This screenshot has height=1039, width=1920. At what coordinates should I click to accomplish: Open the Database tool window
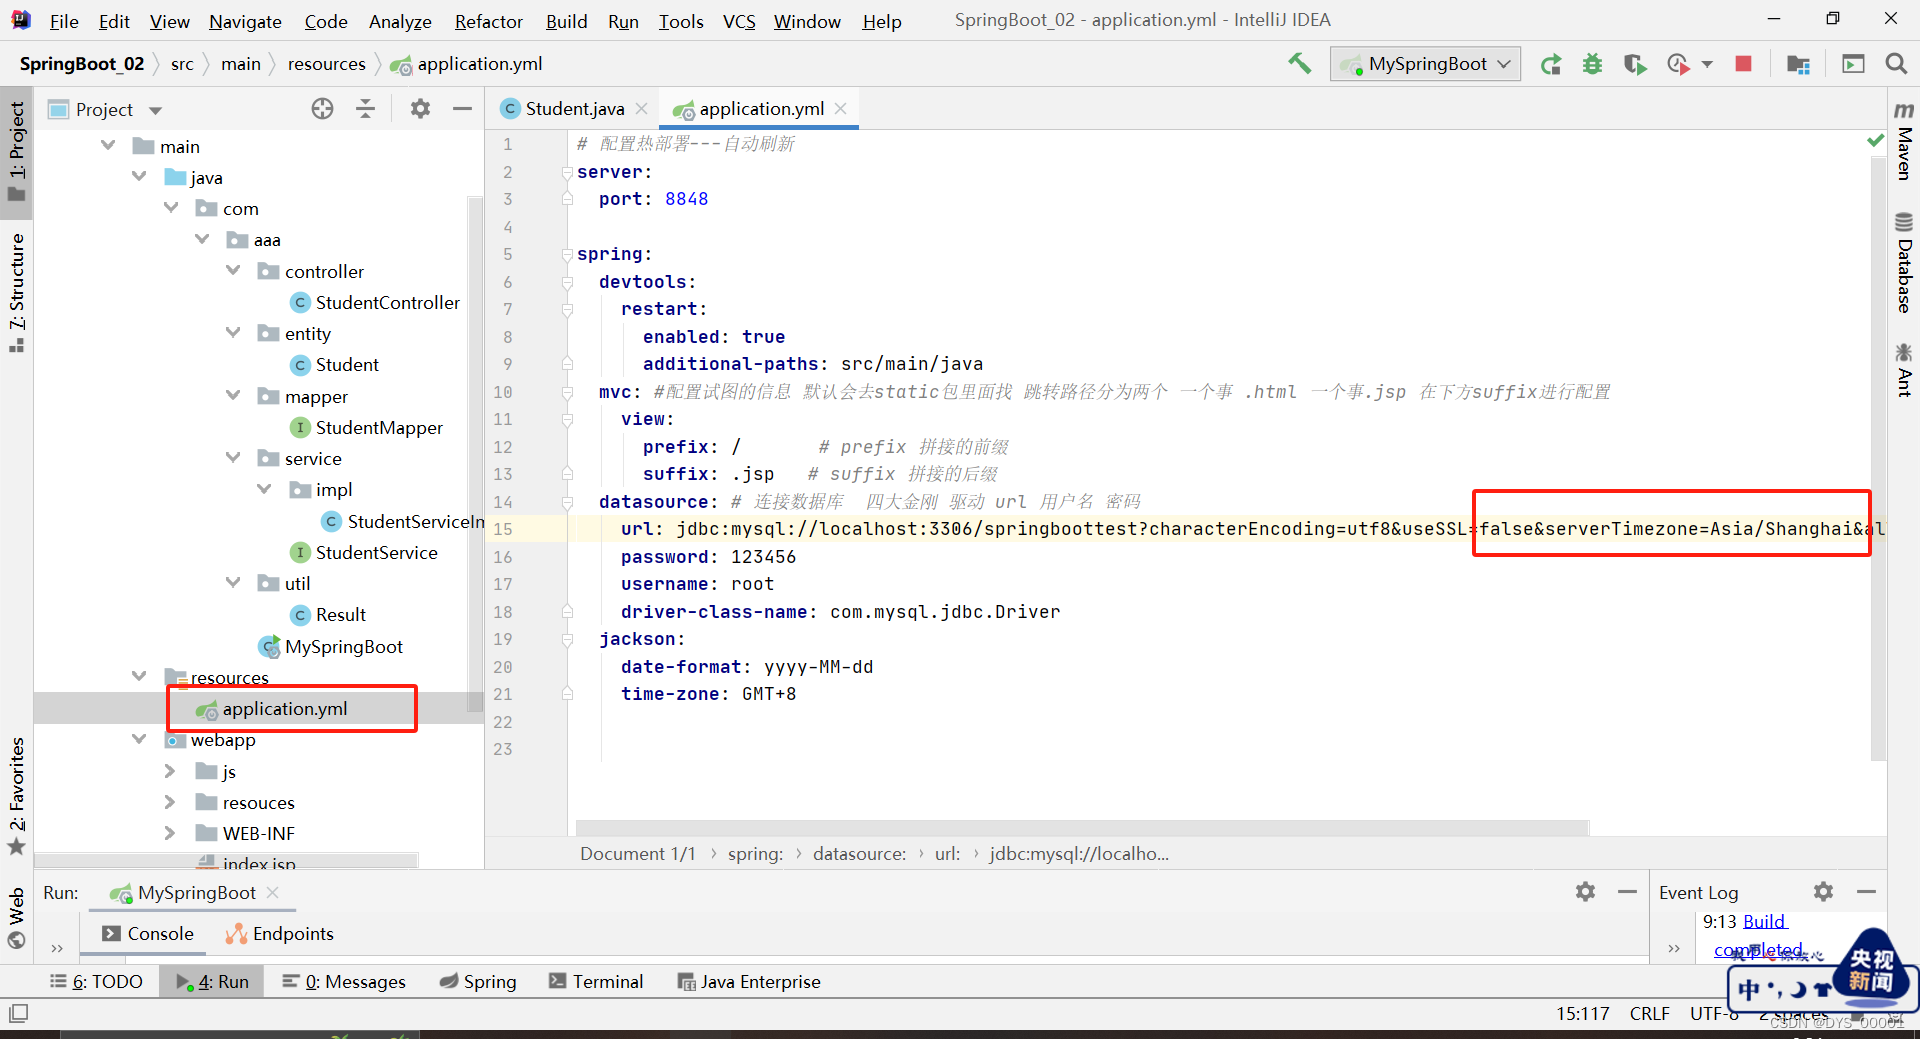coord(1904,262)
